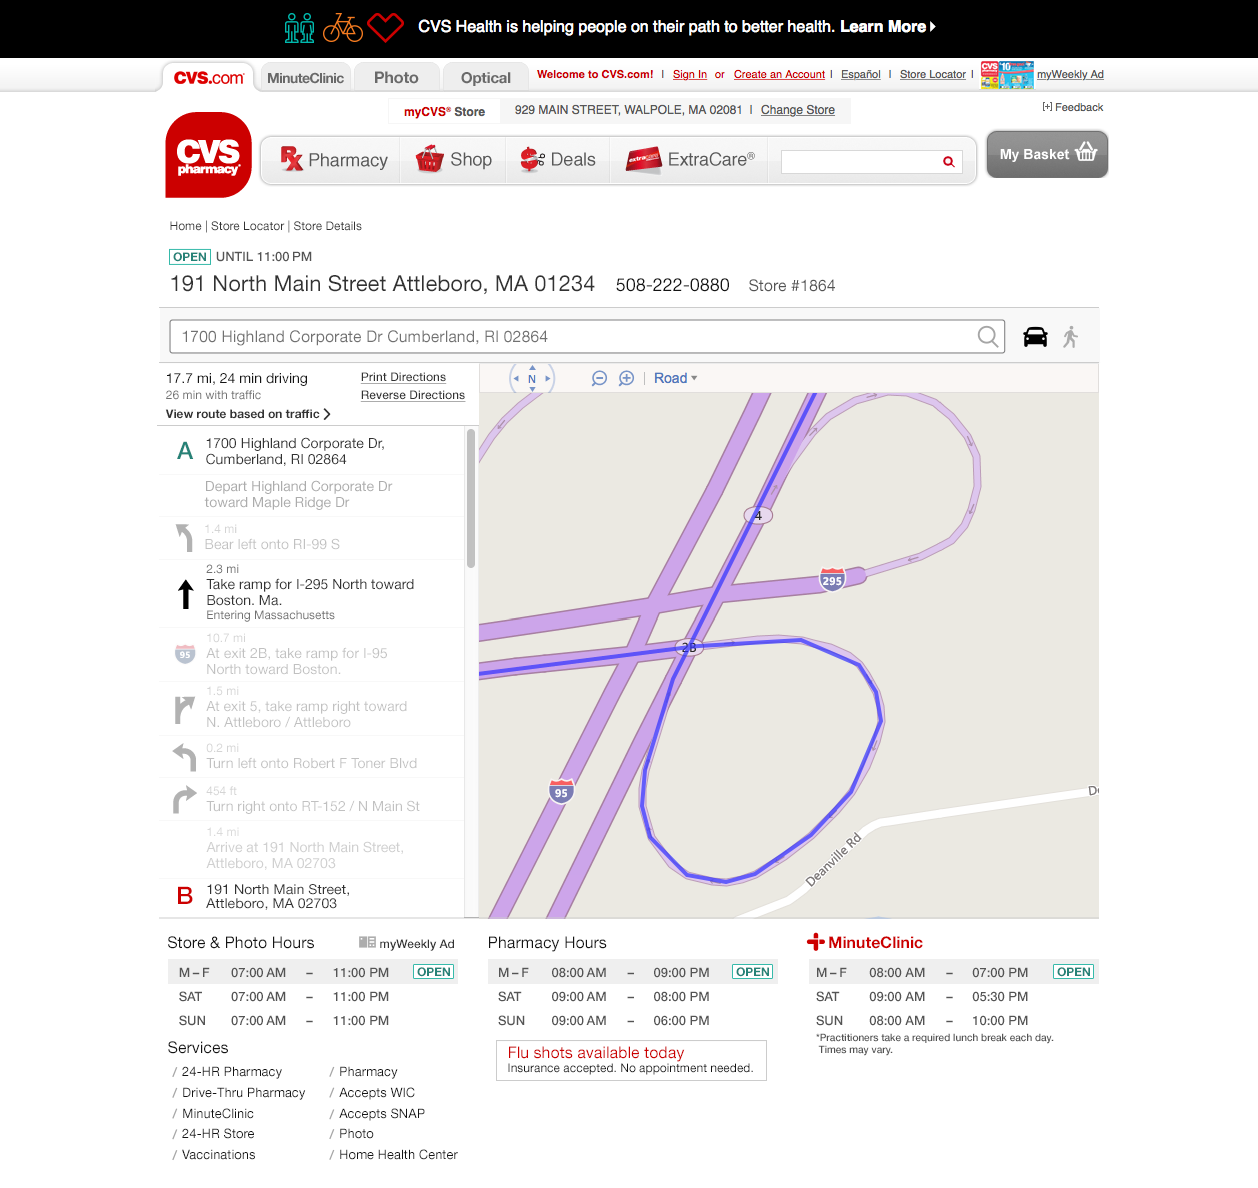The height and width of the screenshot is (1188, 1258).
Task: Select step Turn left onto Robert F Toner
Action: tap(312, 757)
